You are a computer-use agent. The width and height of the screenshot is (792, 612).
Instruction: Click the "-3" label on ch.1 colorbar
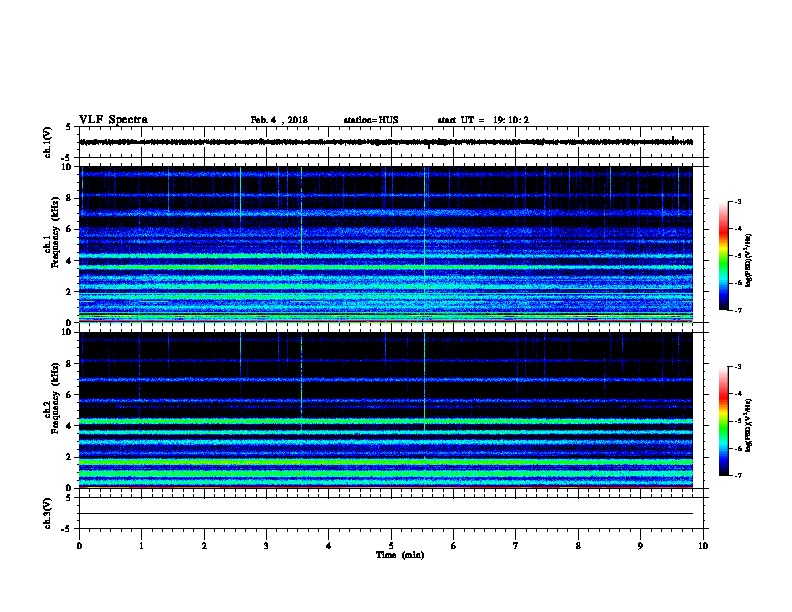click(x=737, y=202)
